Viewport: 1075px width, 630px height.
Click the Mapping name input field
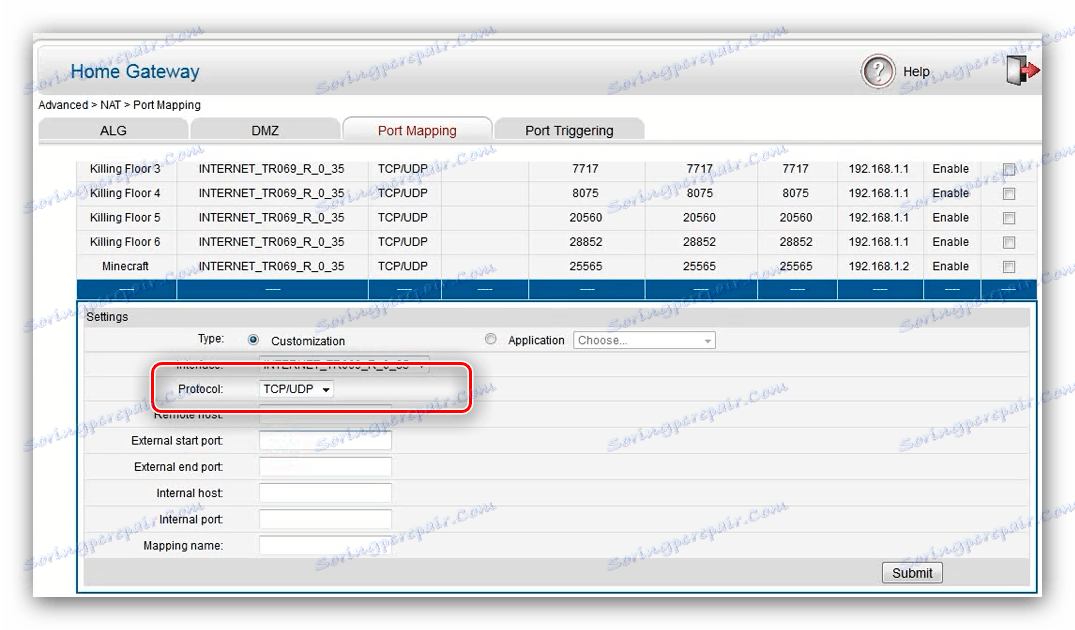(325, 546)
